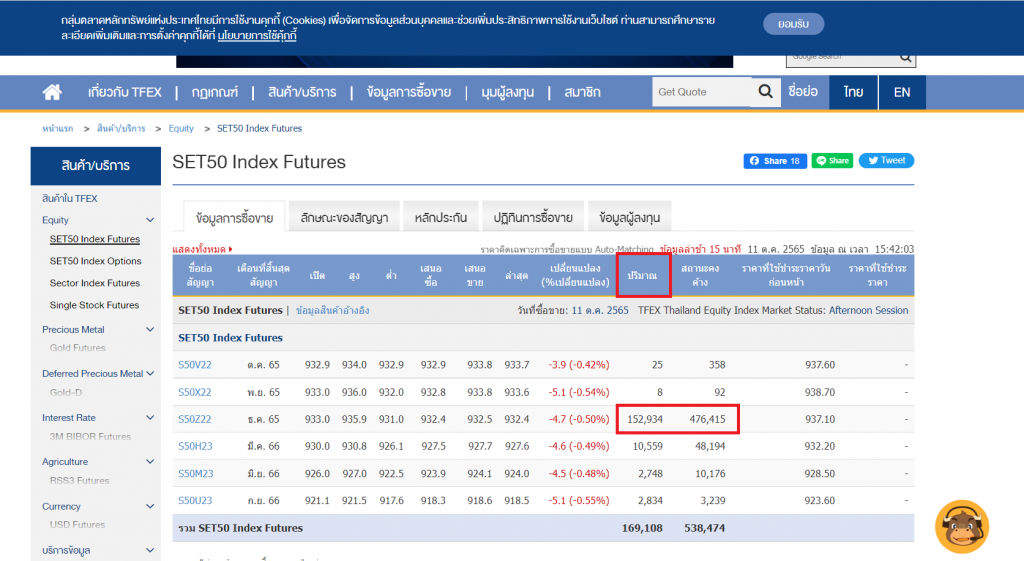Screen dimensions: 1024x561
Task: Share the page via Facebook Share button
Action: click(x=775, y=161)
